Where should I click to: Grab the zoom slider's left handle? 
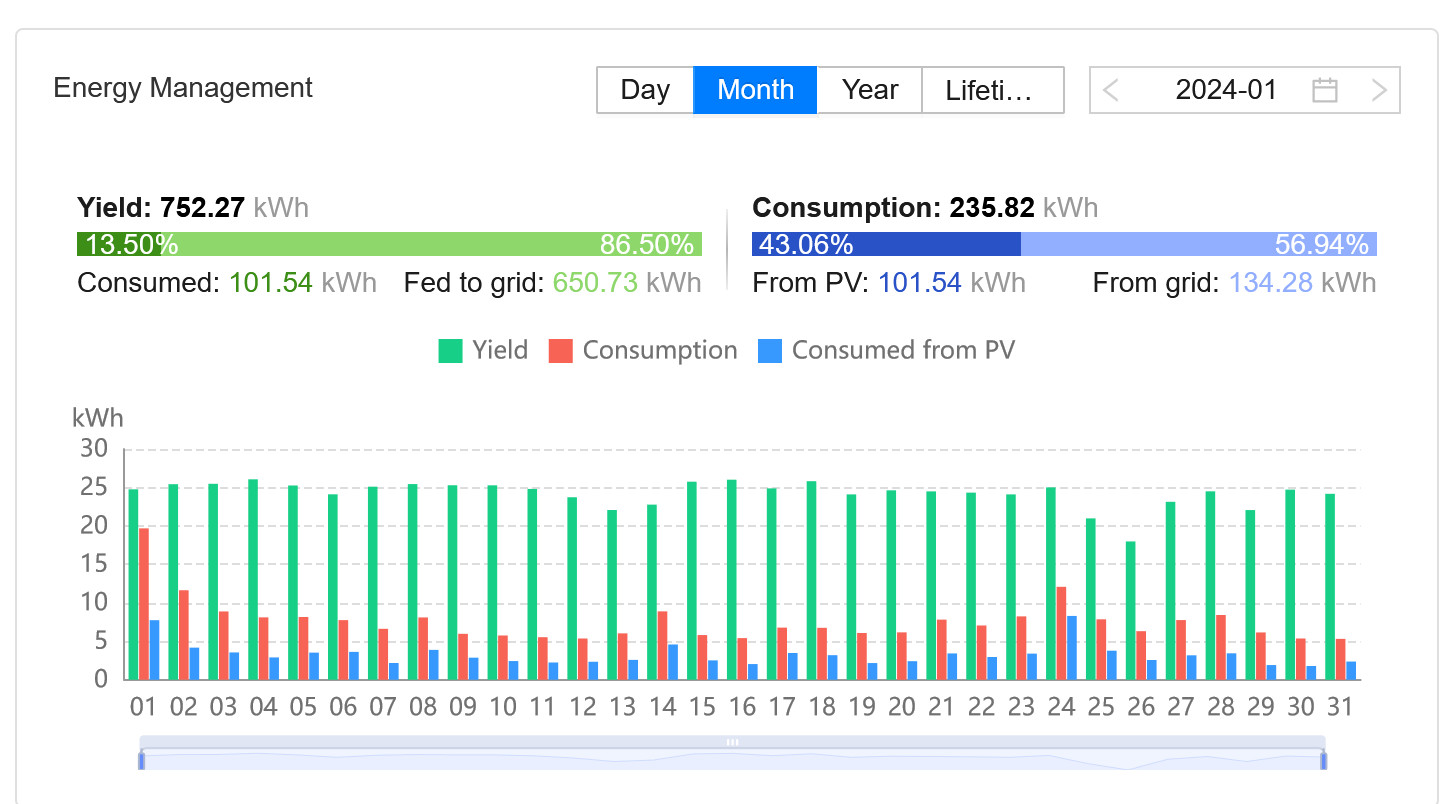(141, 760)
